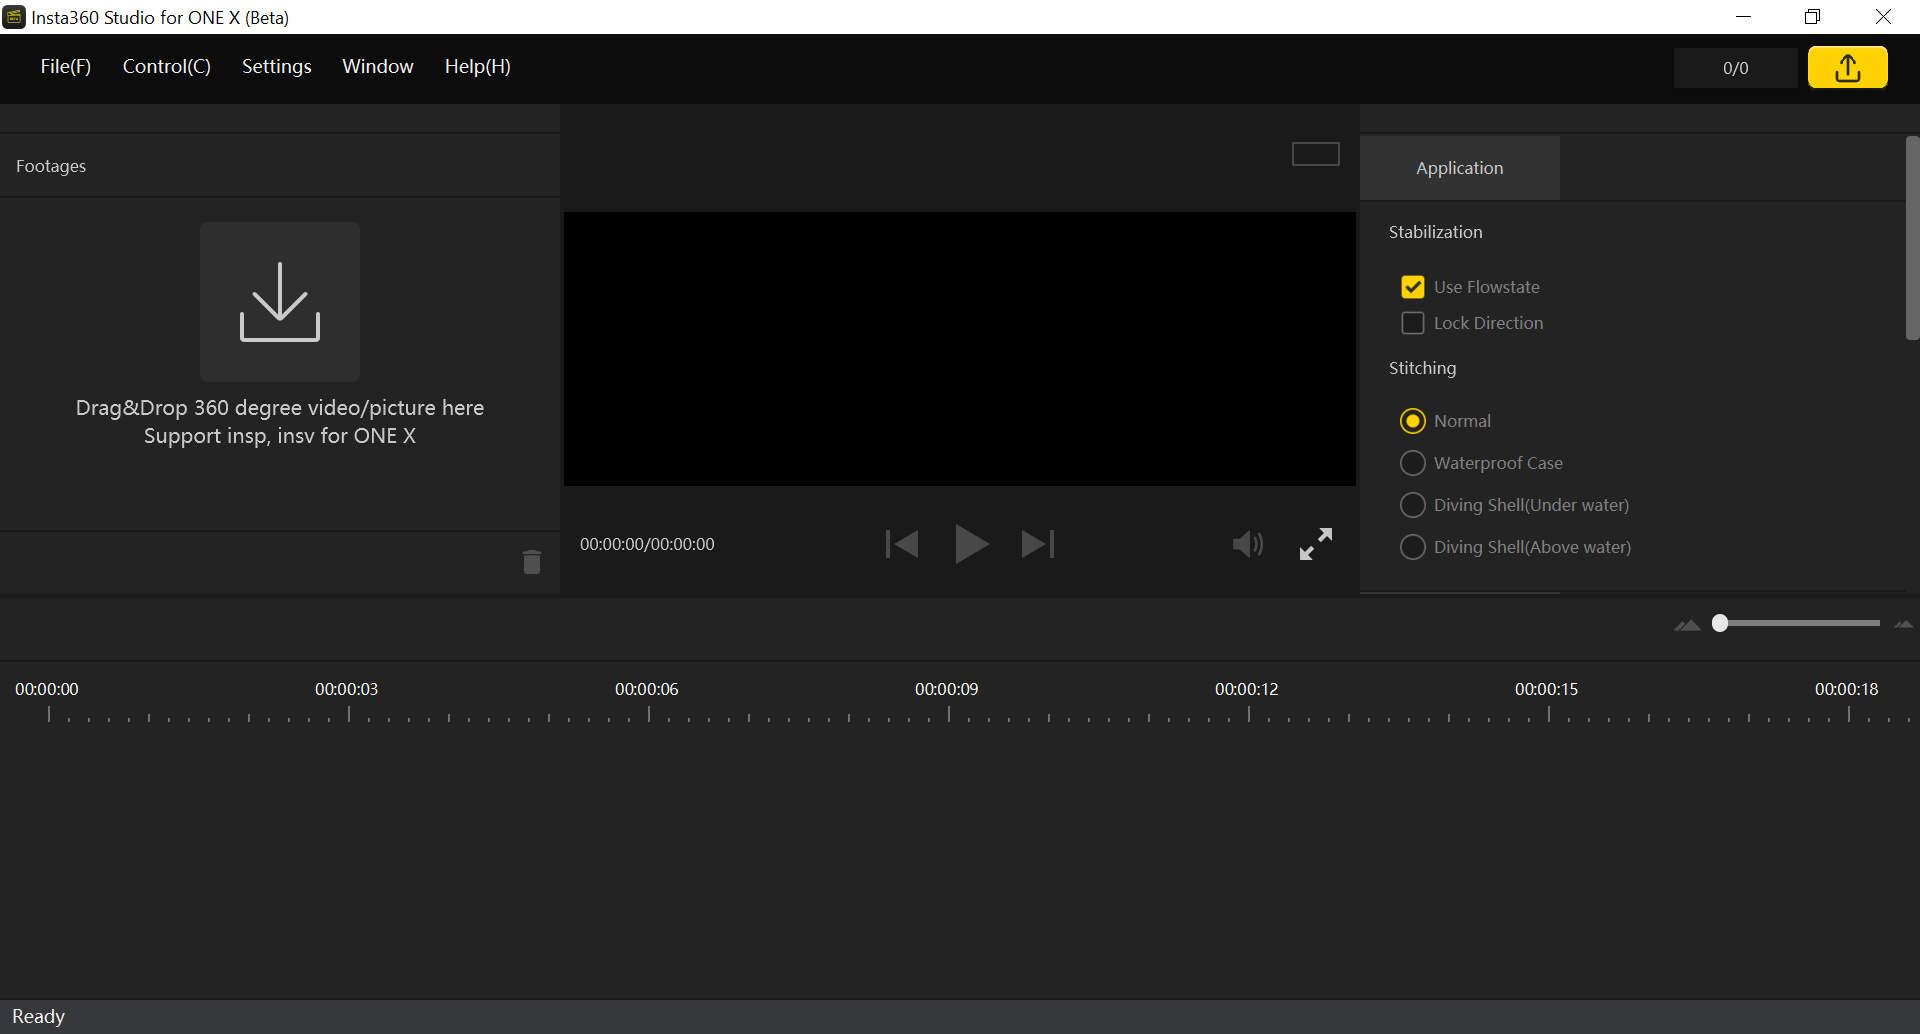Click the 00:00:15 timeline marker
This screenshot has width=1920, height=1034.
pos(1546,689)
